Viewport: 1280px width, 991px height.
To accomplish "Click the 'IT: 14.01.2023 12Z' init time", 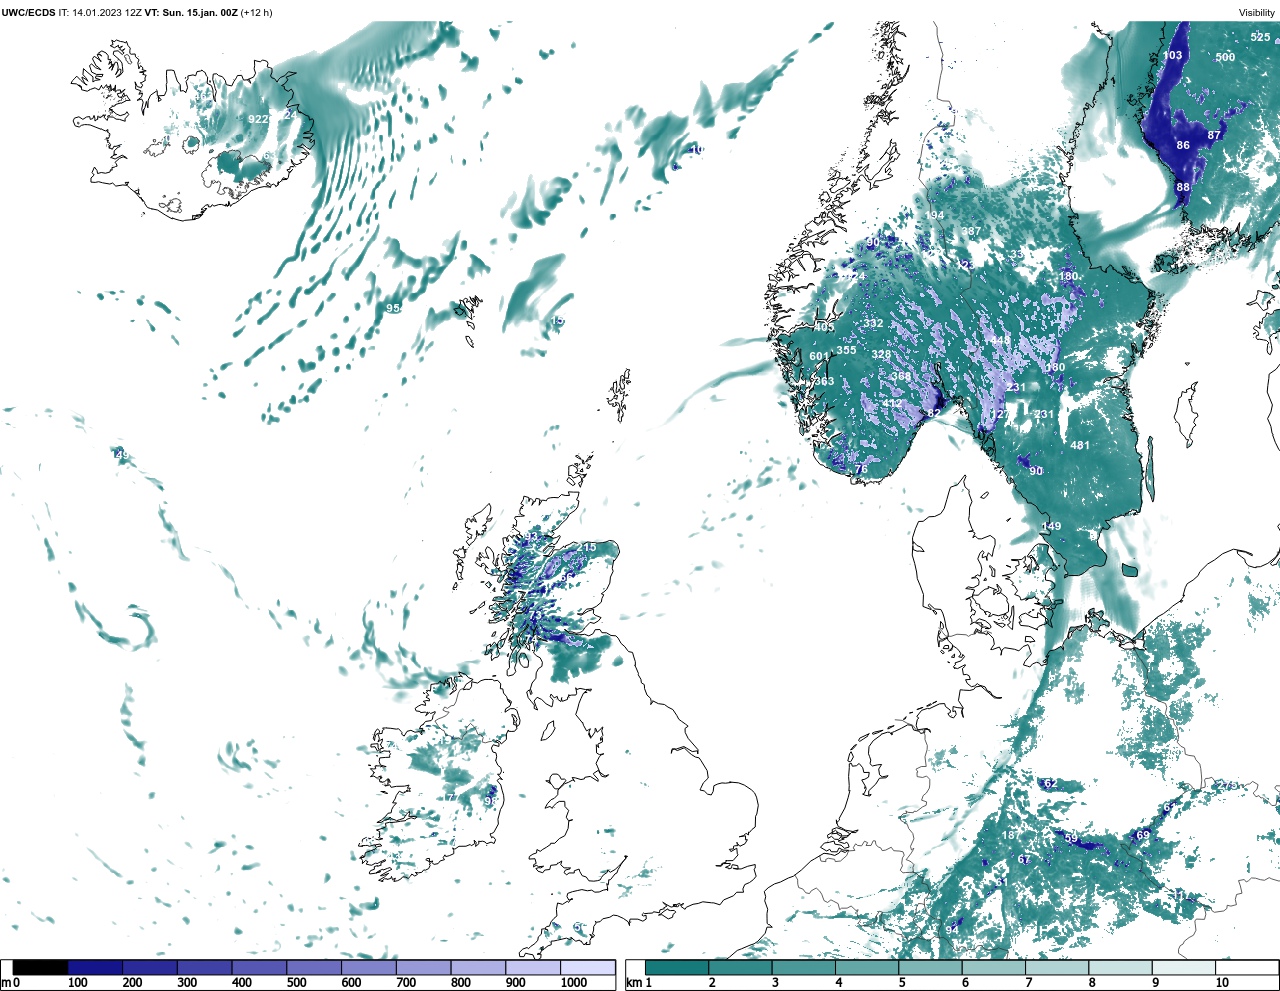I will click(100, 12).
